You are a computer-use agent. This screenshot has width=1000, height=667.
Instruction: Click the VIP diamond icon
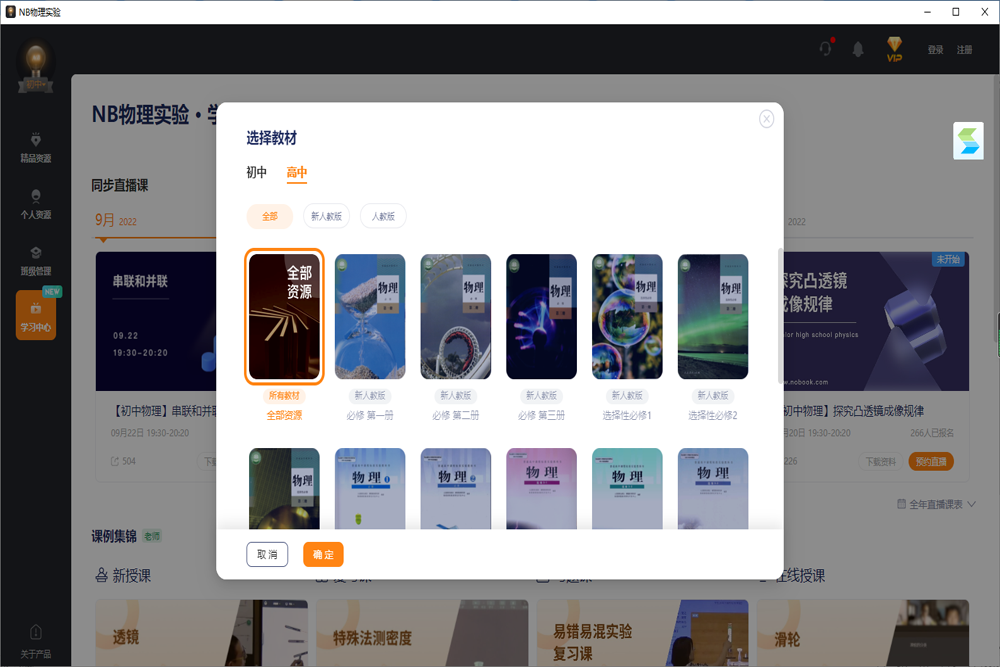pyautogui.click(x=894, y=49)
